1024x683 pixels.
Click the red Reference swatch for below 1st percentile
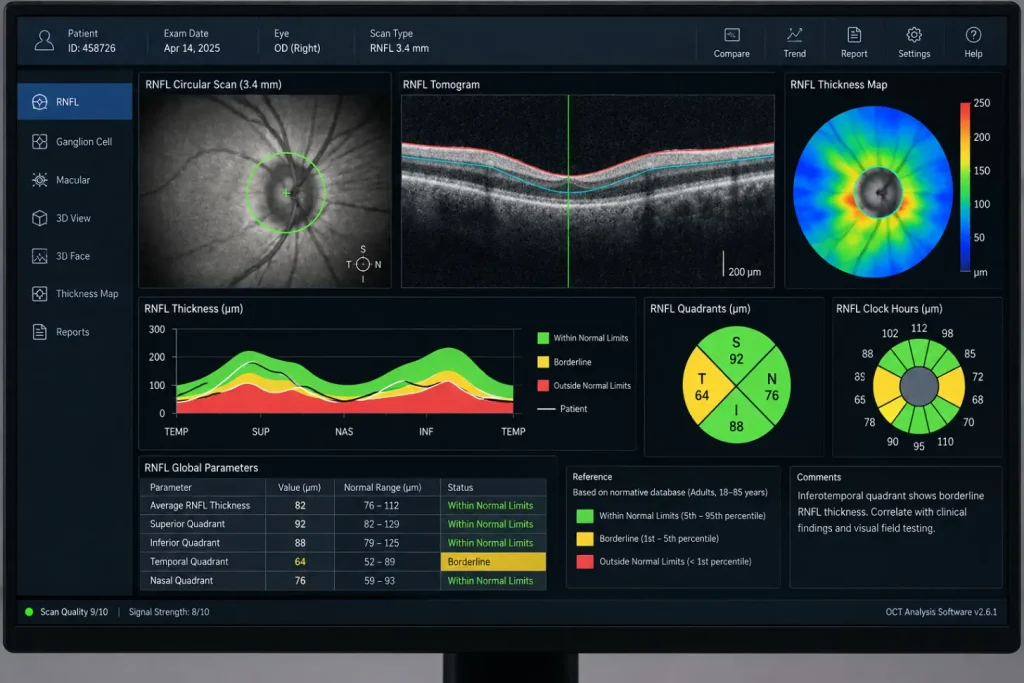click(584, 562)
